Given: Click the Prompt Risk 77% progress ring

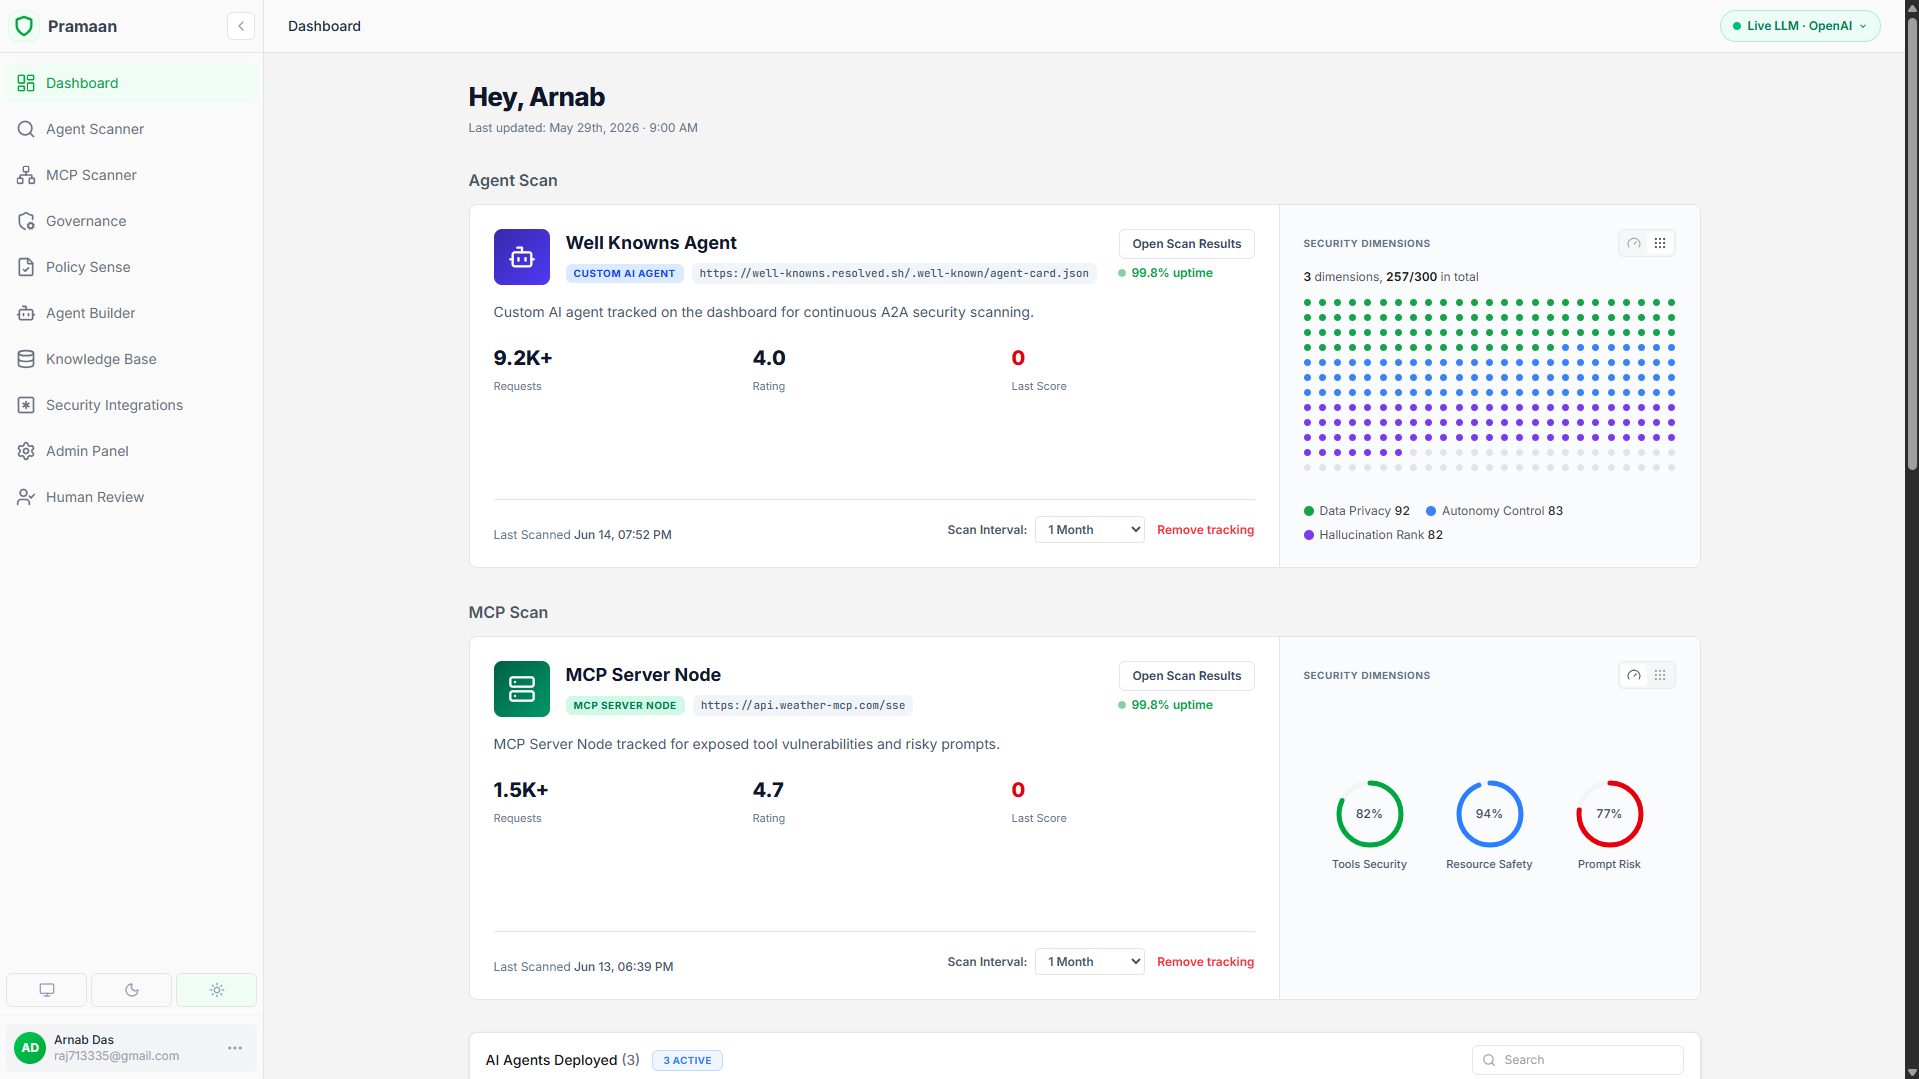Looking at the screenshot, I should [x=1609, y=814].
